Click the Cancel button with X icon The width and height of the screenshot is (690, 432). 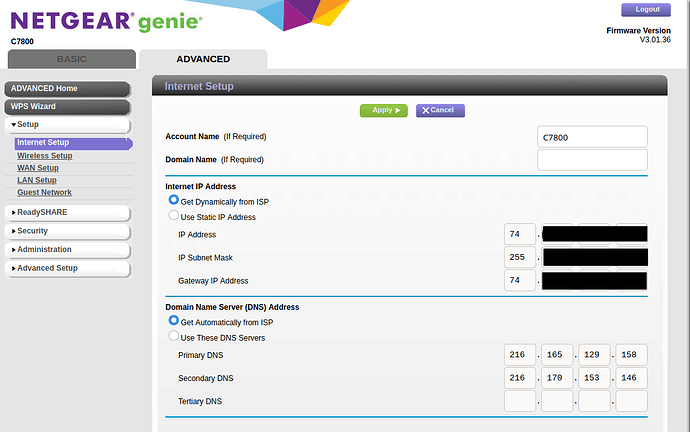coord(440,110)
